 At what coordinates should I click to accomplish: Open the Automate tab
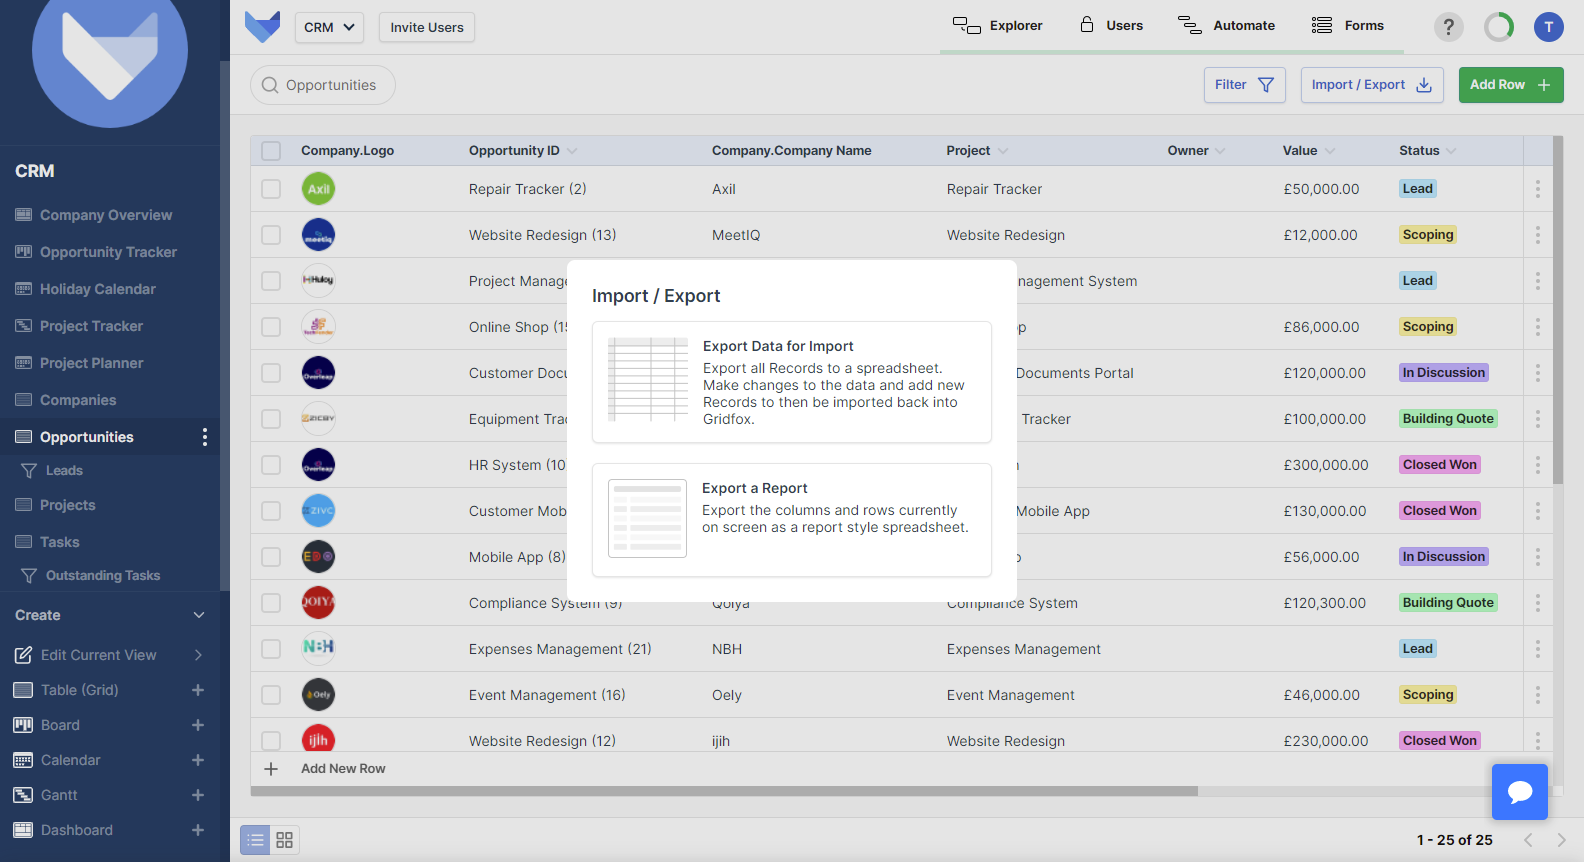click(1226, 26)
